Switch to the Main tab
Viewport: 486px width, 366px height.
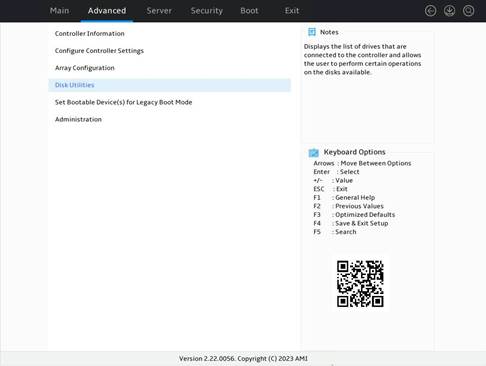click(x=59, y=11)
